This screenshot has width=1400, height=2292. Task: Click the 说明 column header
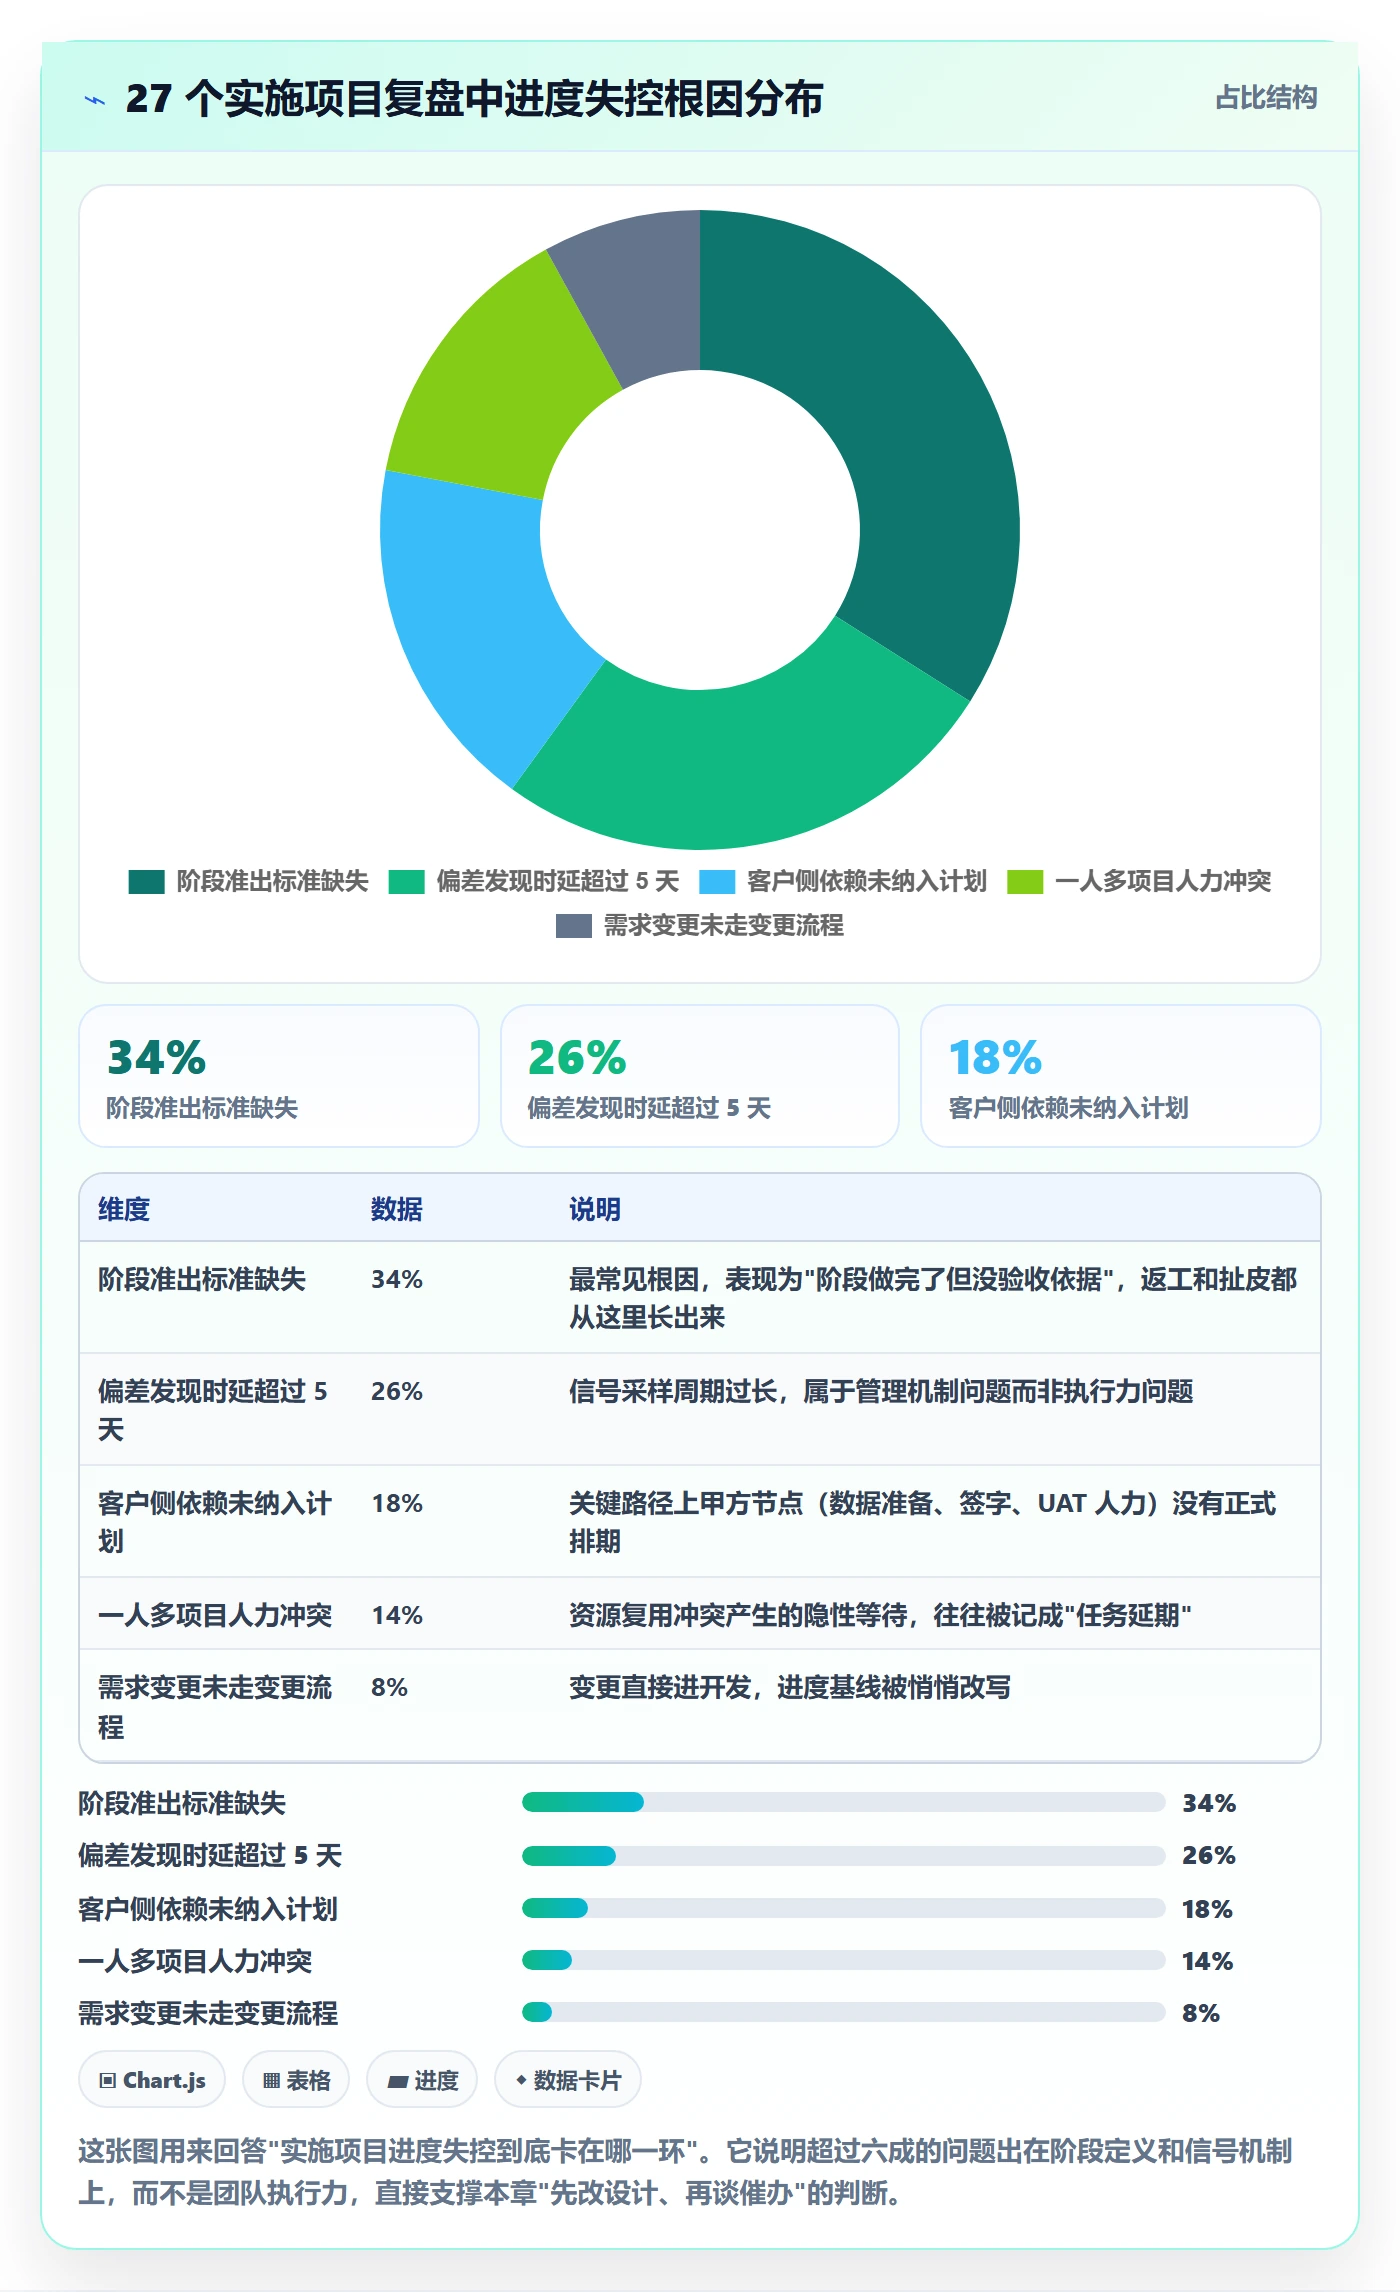(595, 1209)
